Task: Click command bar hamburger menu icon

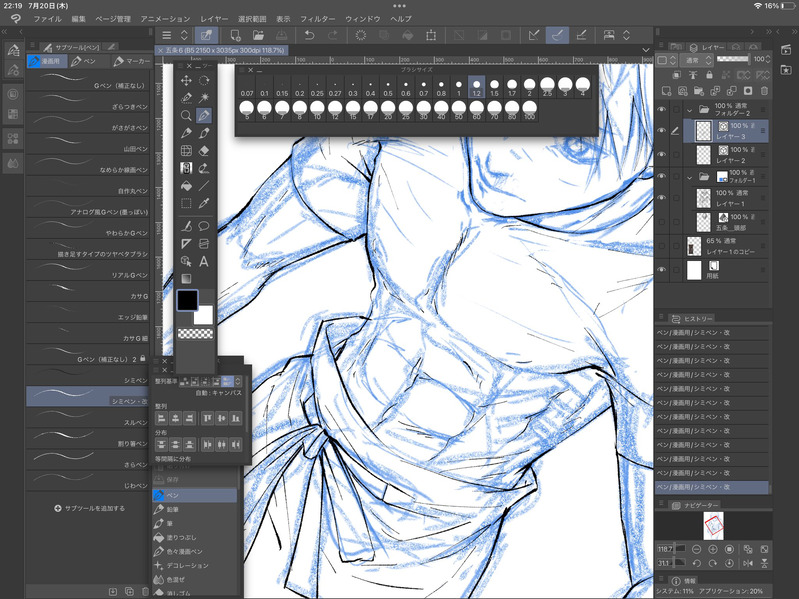Action: pos(167,35)
